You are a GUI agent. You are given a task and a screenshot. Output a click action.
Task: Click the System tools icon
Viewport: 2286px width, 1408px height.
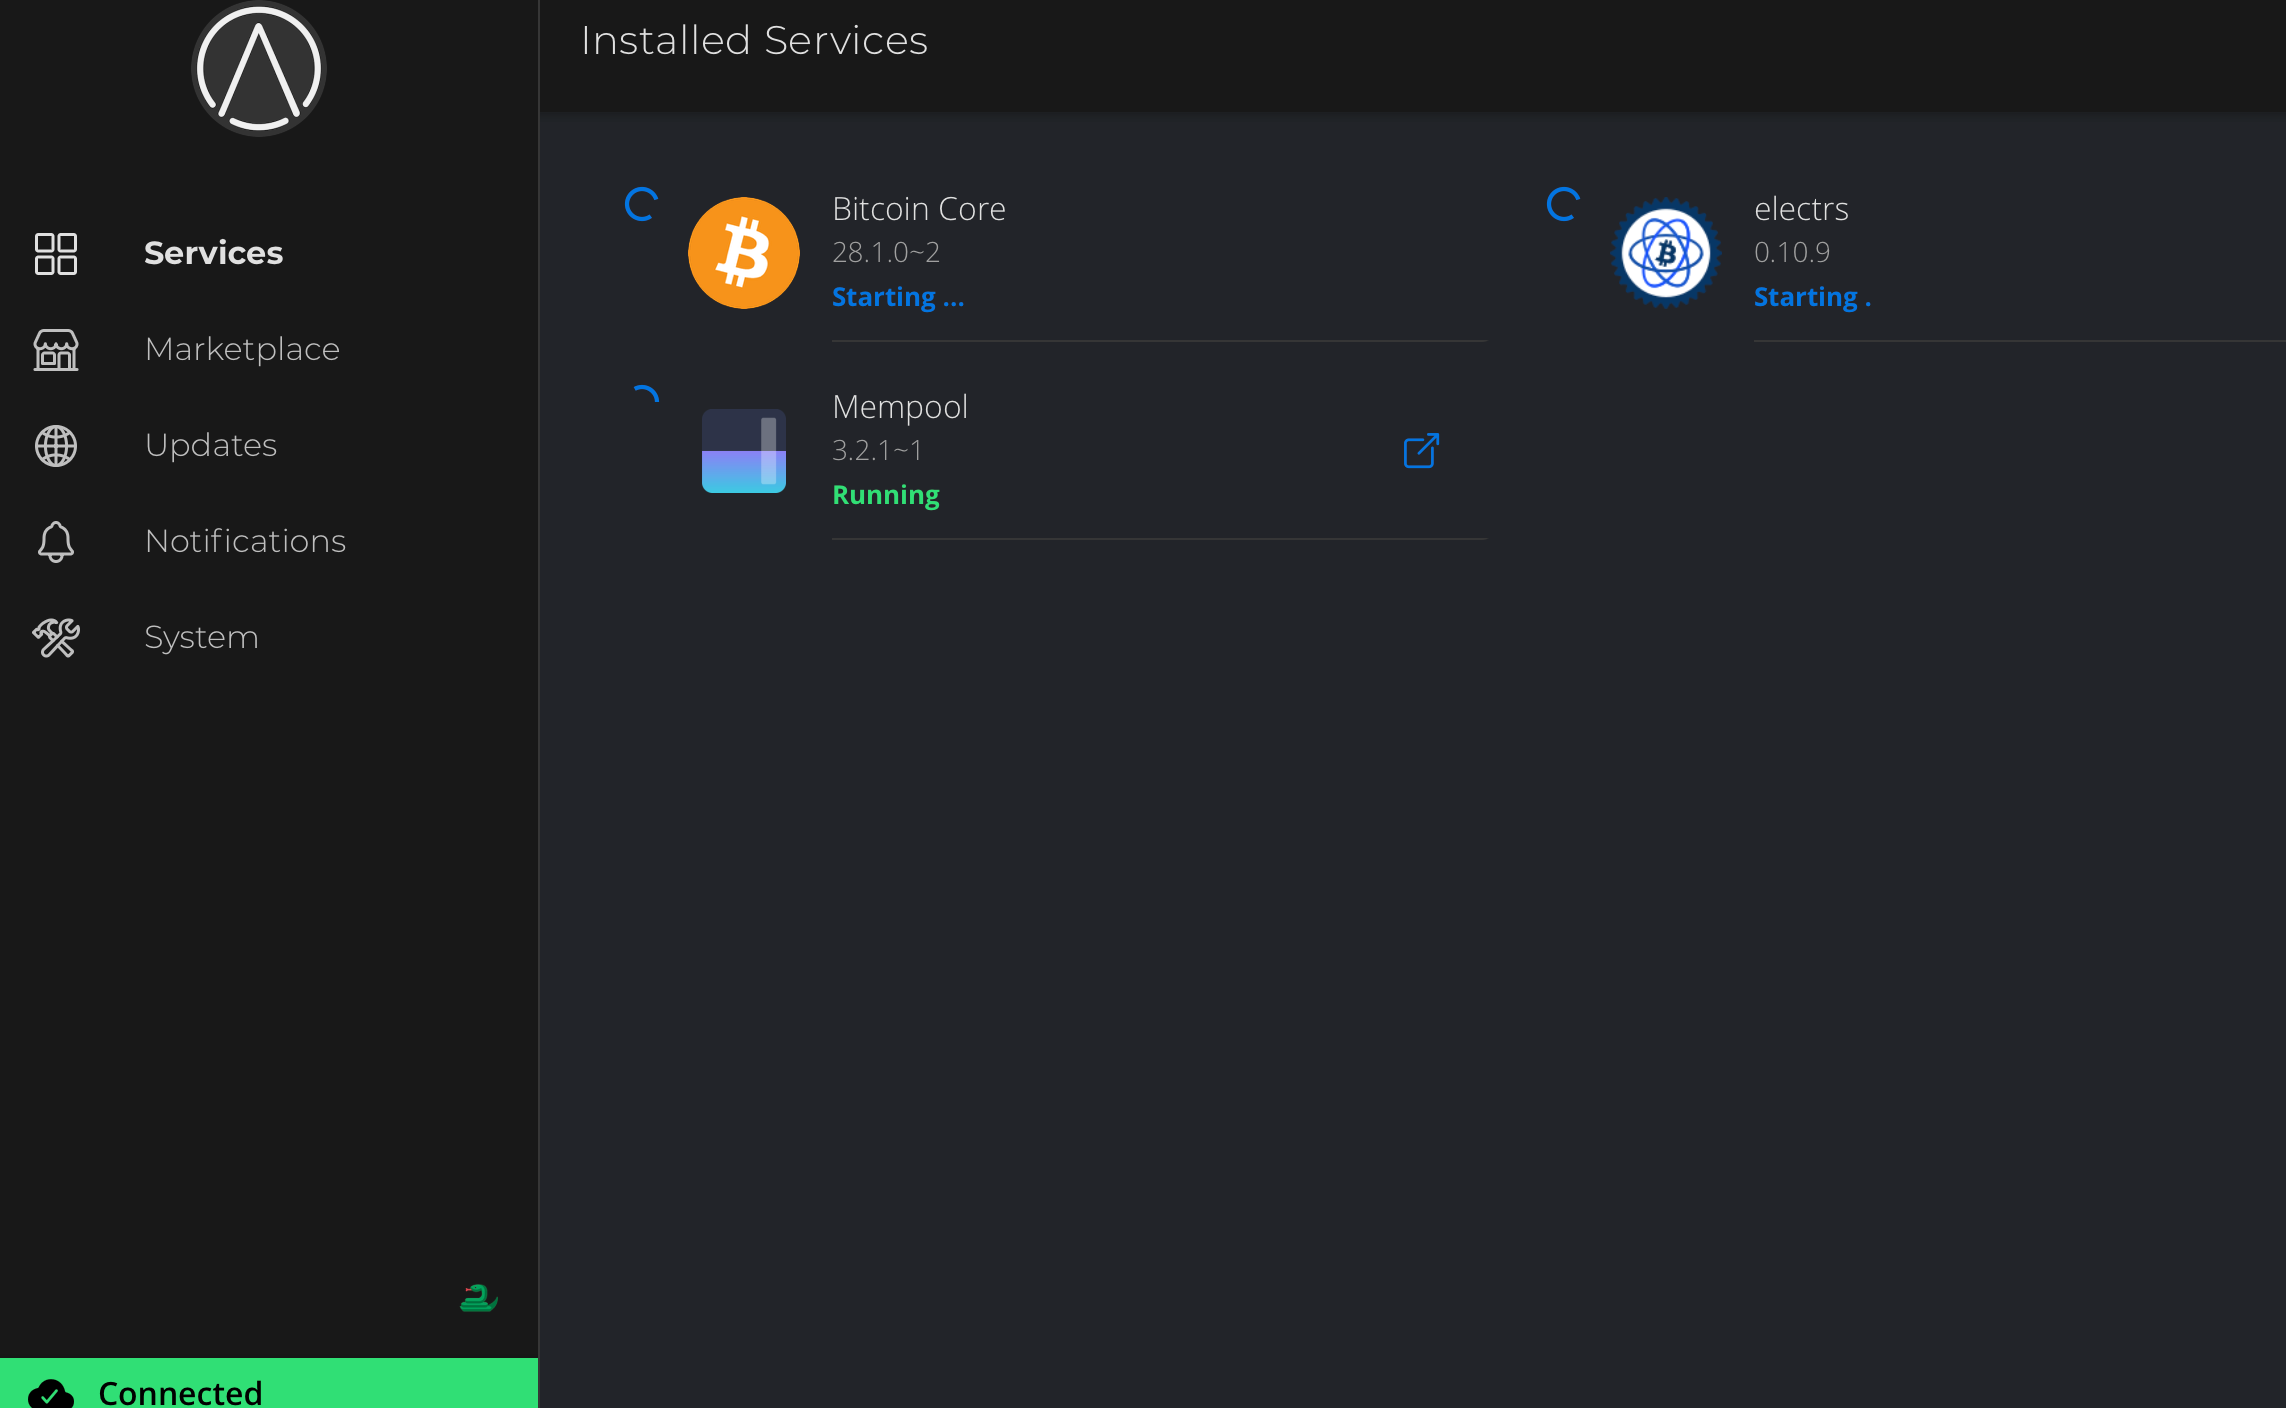(56, 638)
